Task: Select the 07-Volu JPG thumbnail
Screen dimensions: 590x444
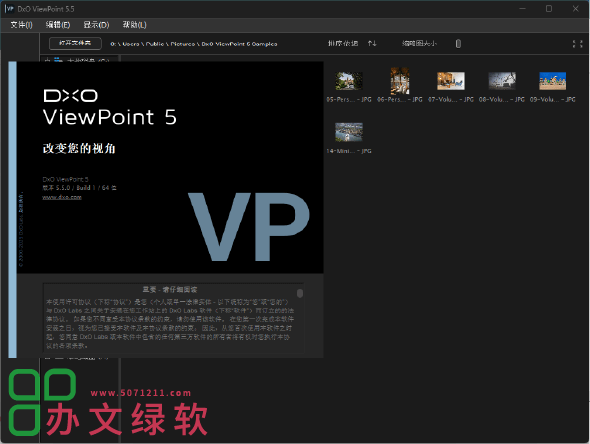Action: point(451,81)
